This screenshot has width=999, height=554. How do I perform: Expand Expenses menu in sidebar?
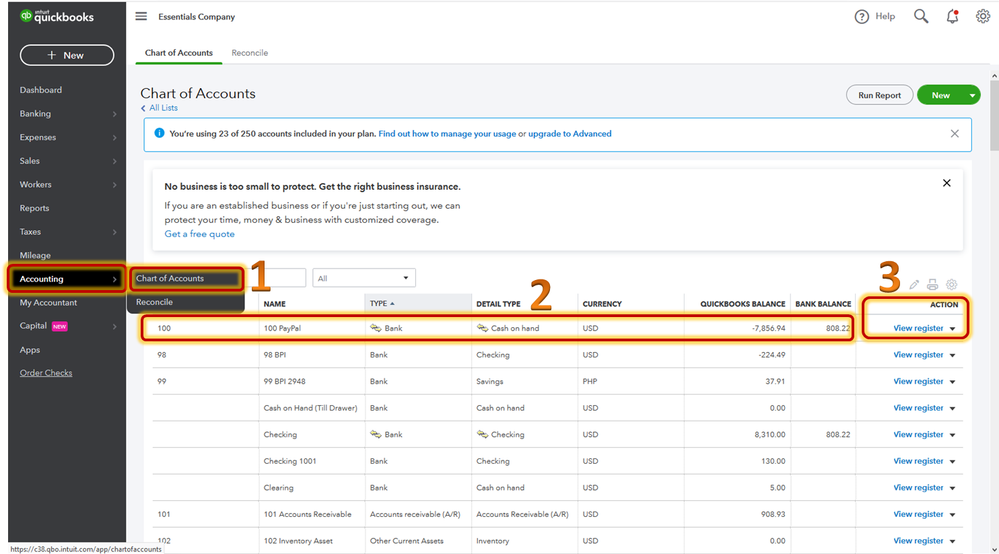[67, 137]
